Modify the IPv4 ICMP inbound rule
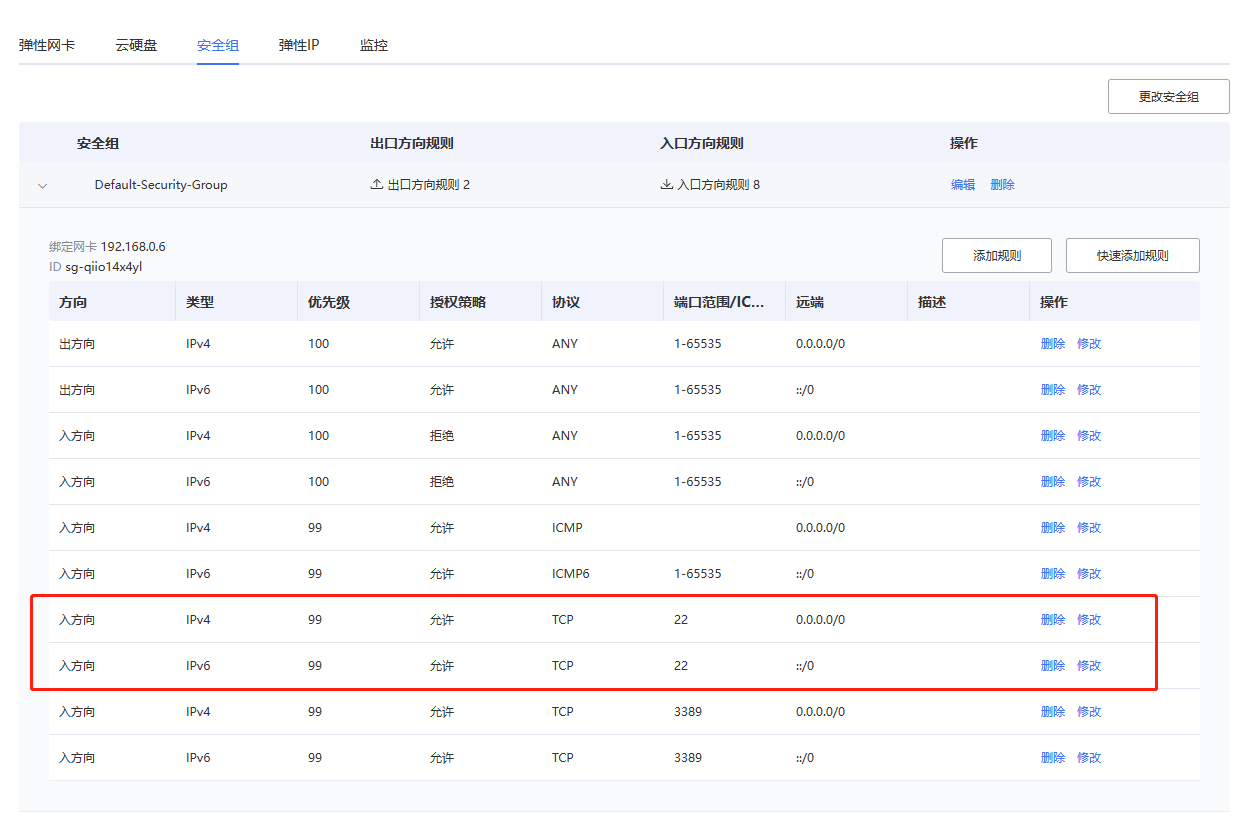This screenshot has height=830, width=1252. 1089,528
